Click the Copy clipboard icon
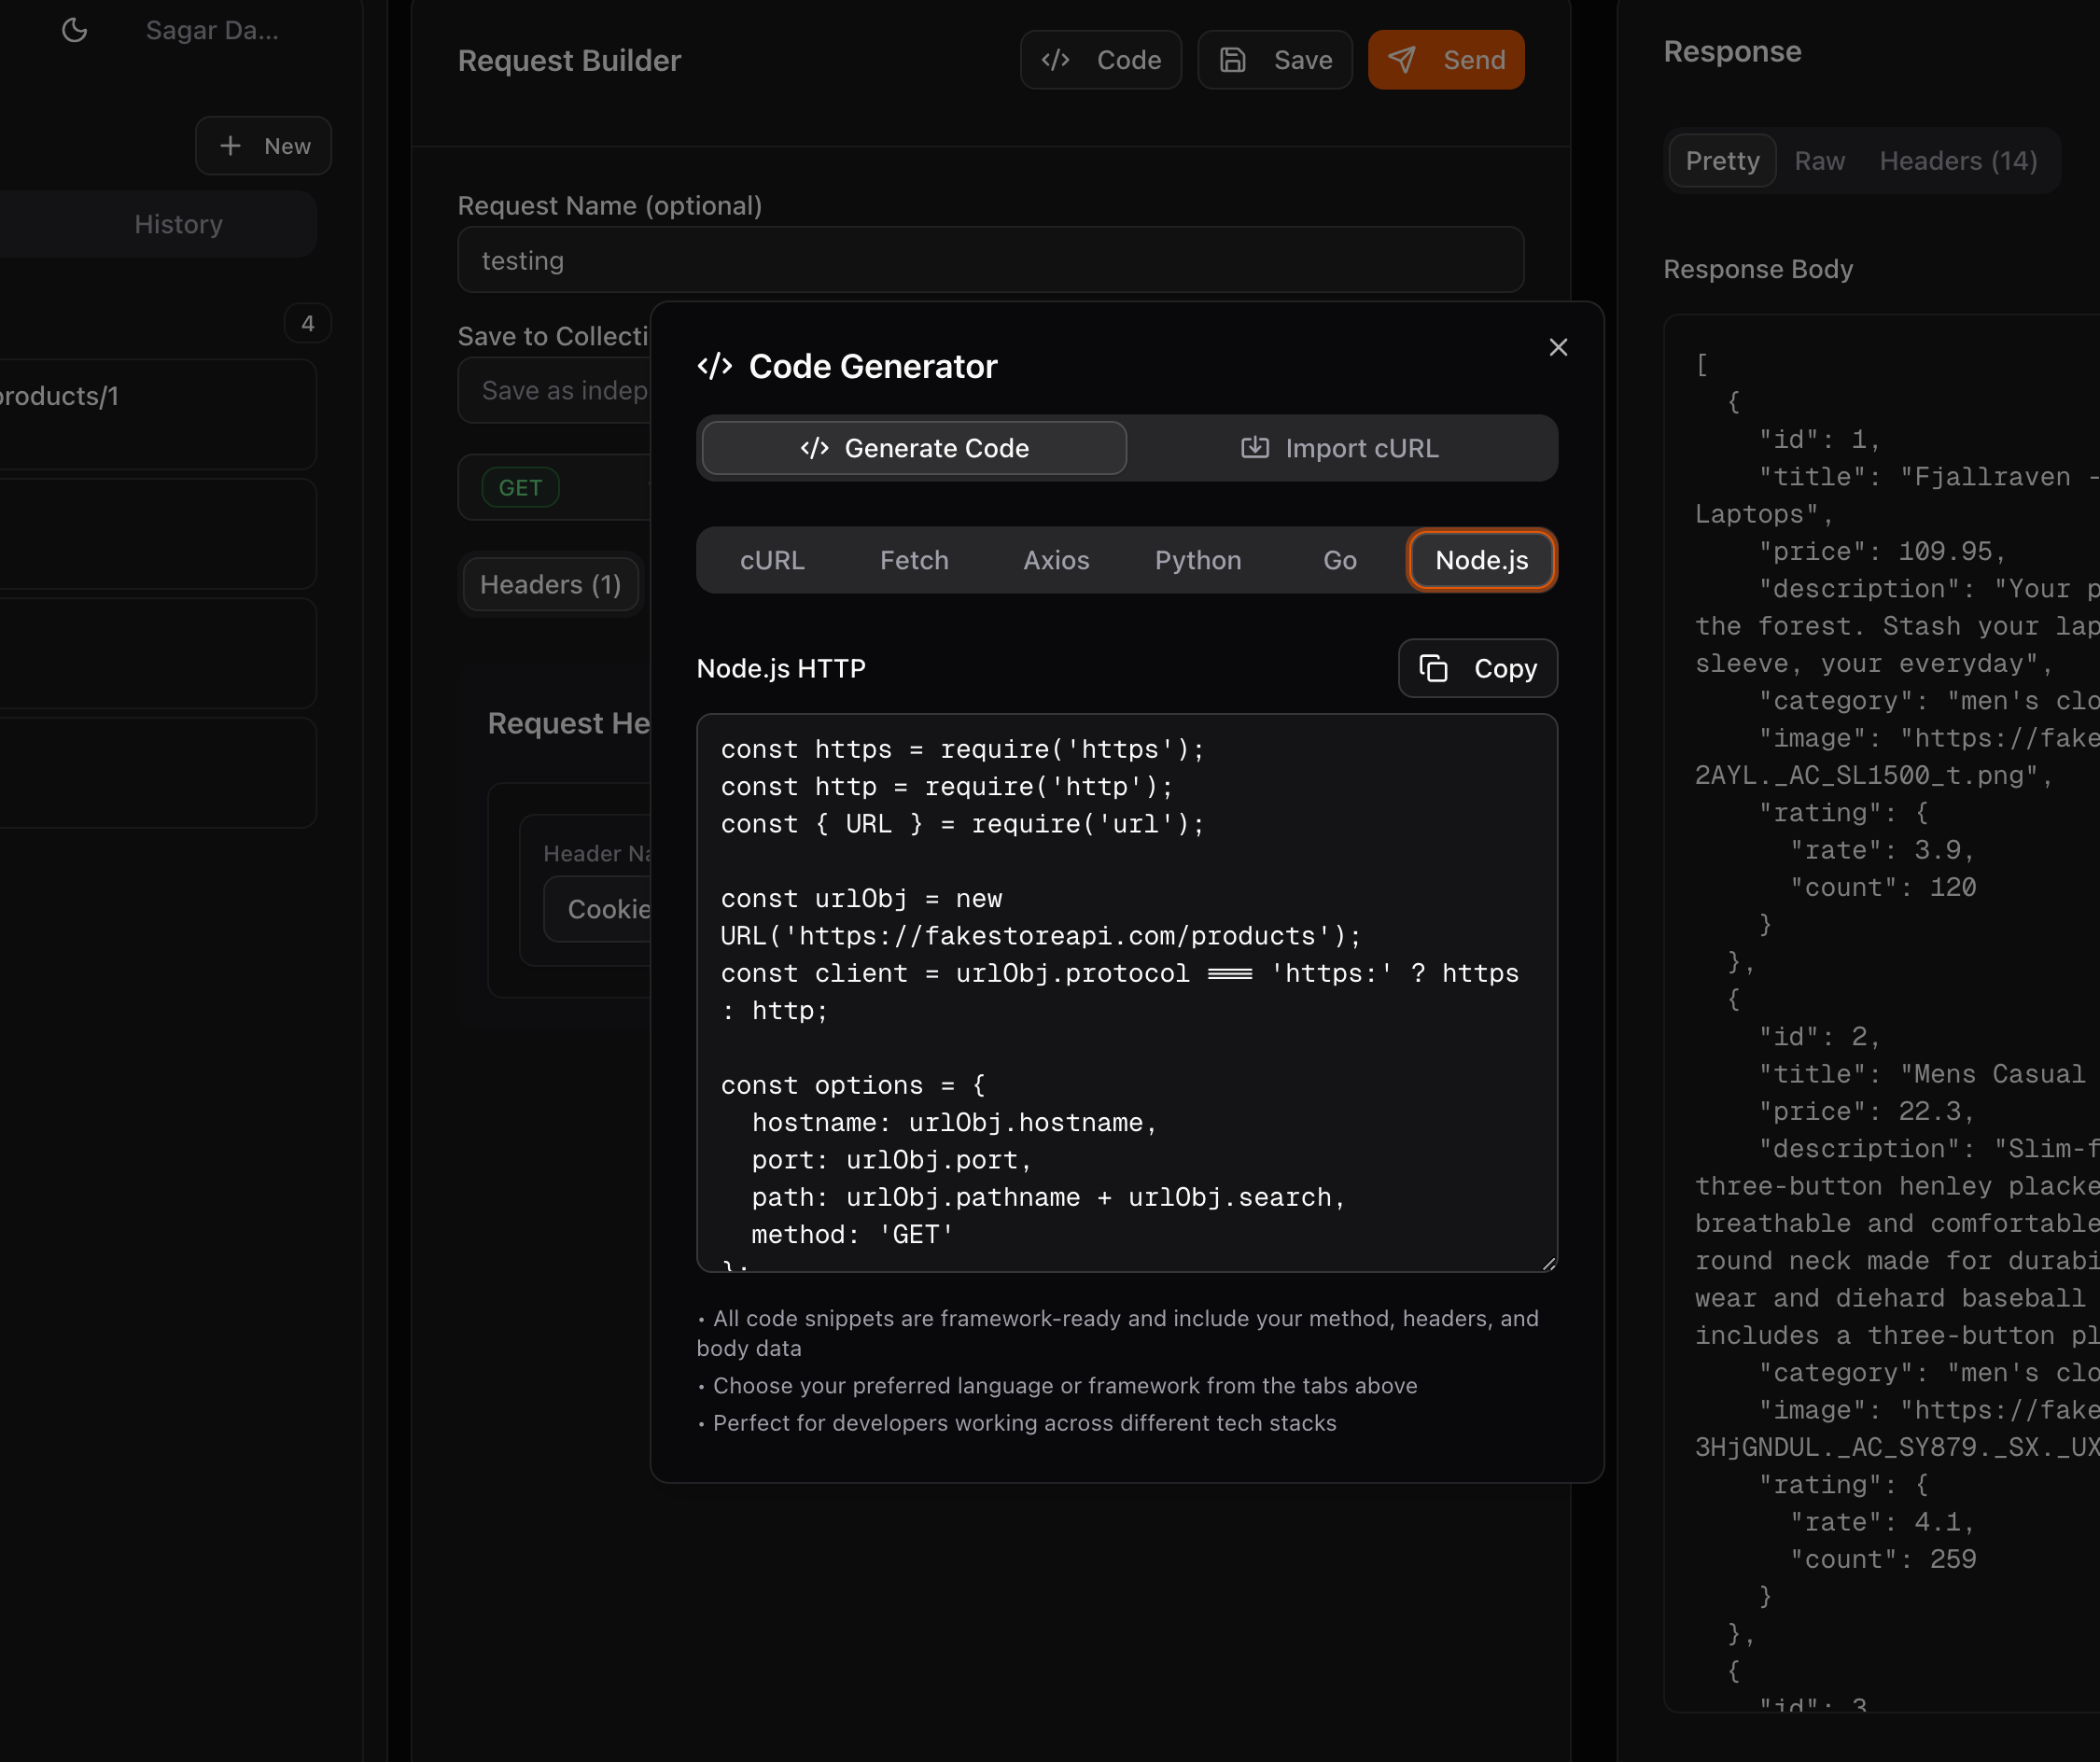The width and height of the screenshot is (2100, 1762). coord(1433,668)
